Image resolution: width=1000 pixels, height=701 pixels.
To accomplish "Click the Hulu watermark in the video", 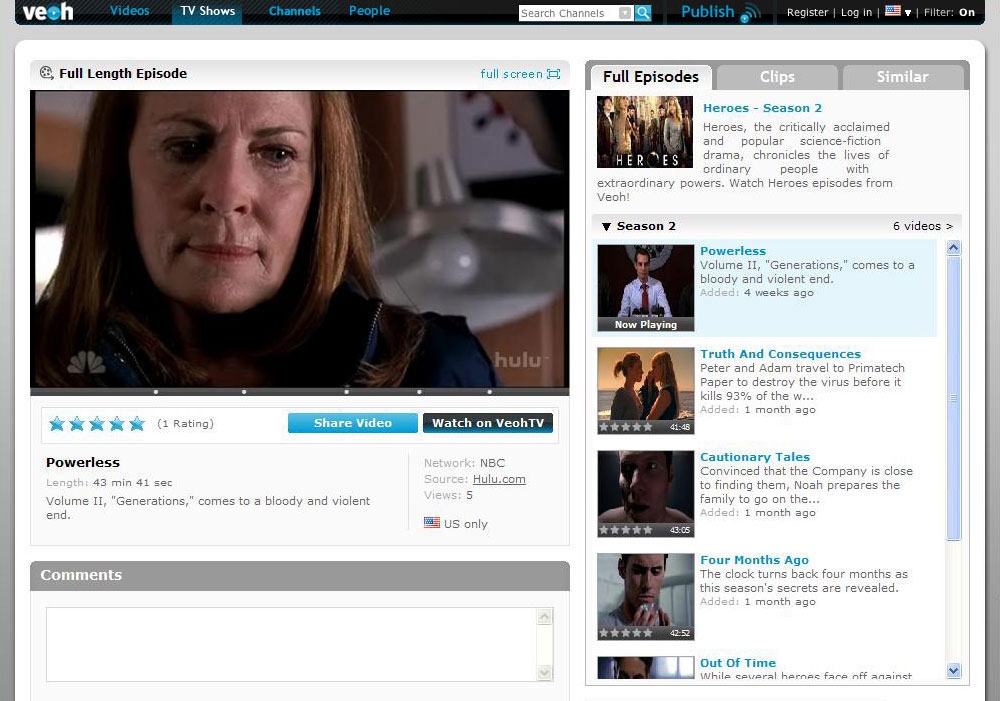I will [522, 360].
